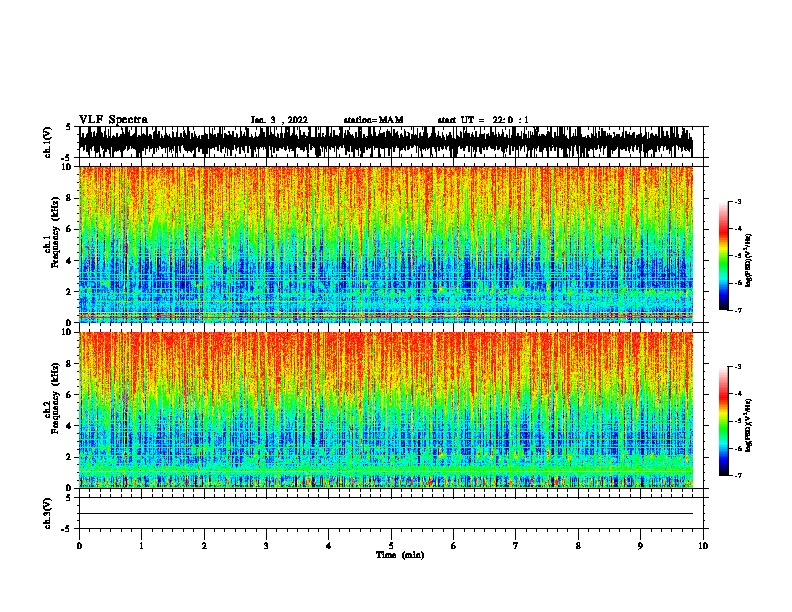Click the ch.2 frequency axis "4" tick label
792x612 pixels.
coord(69,426)
